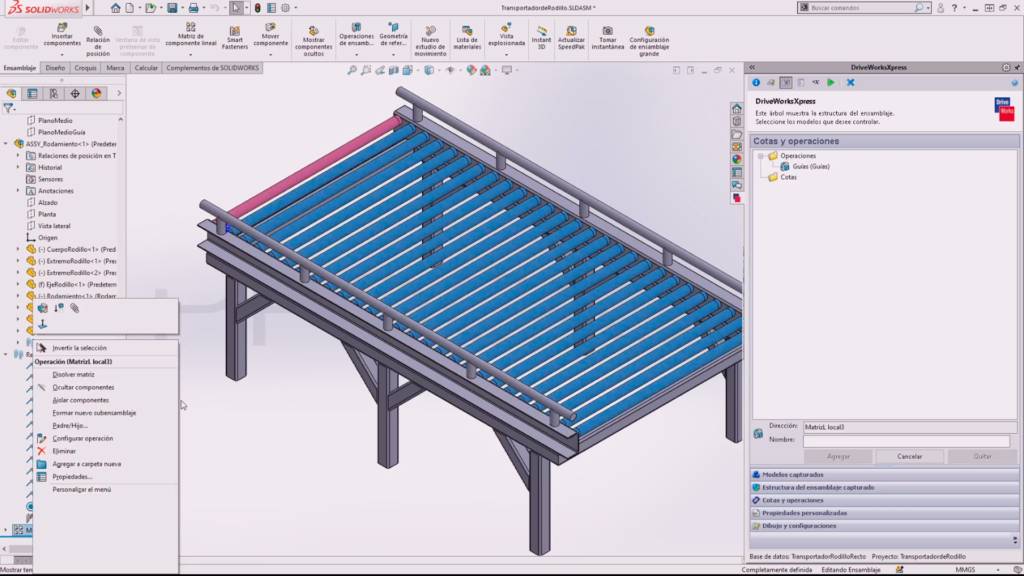Open Dibujo y configuraciones section
1024x576 pixels.
point(885,526)
